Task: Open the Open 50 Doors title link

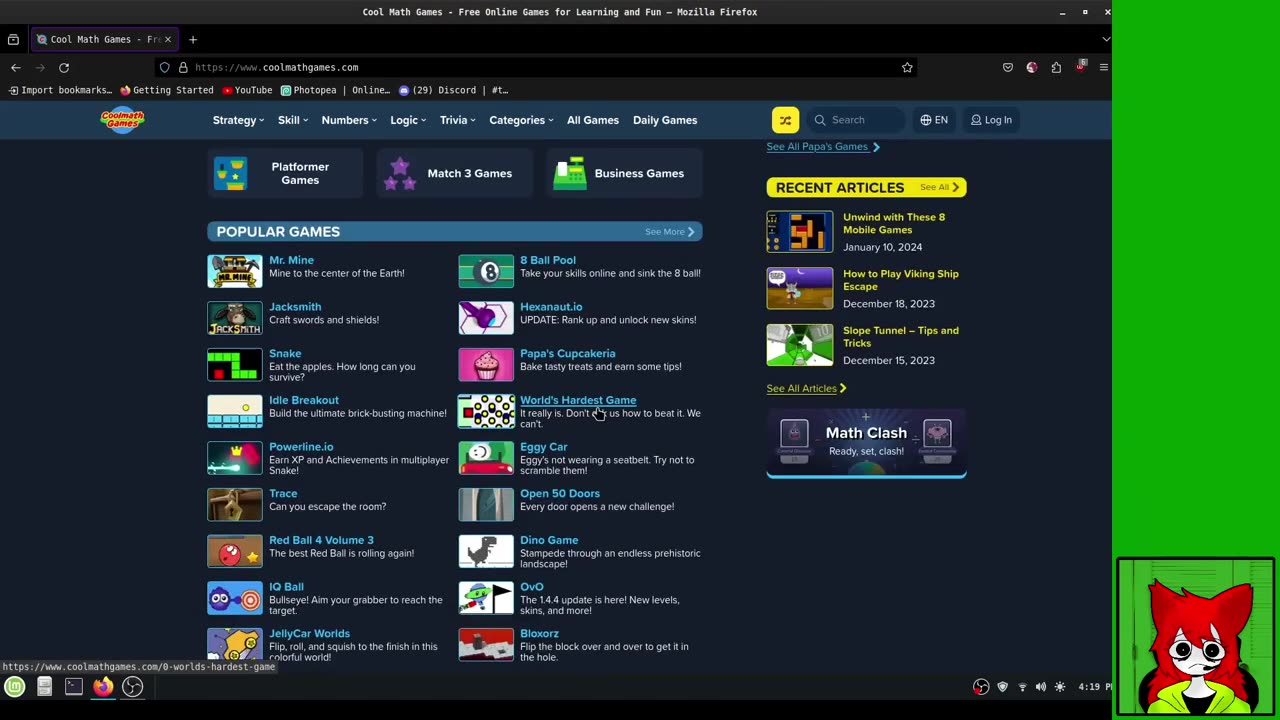Action: [x=560, y=493]
